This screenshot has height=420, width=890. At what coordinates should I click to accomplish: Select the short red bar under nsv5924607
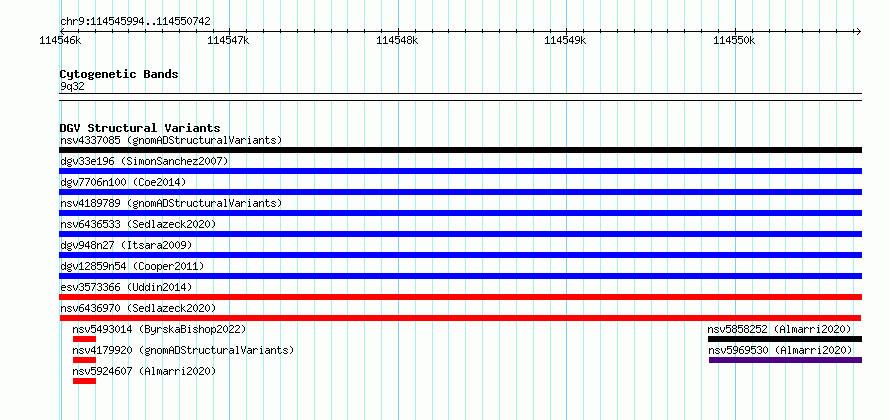click(85, 381)
